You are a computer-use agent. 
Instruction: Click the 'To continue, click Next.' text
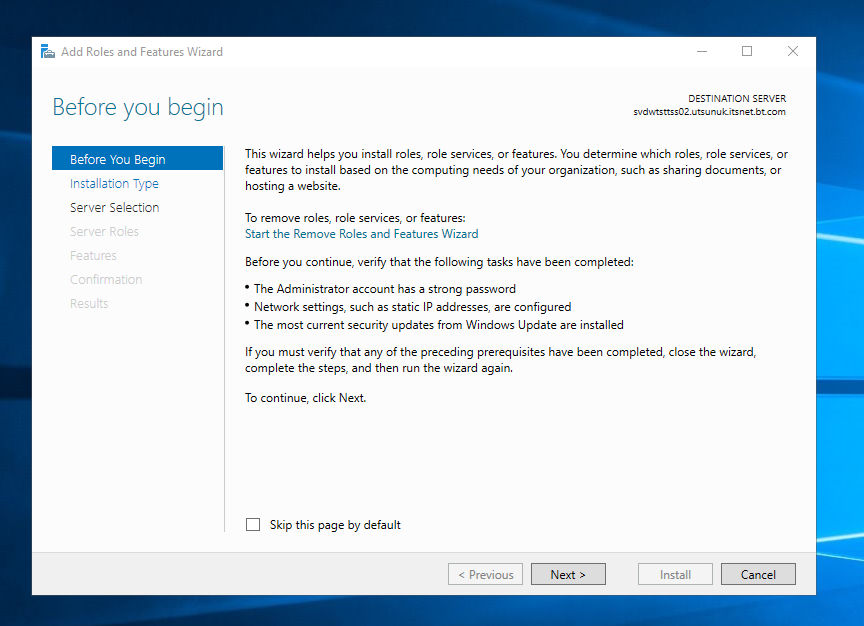point(306,398)
